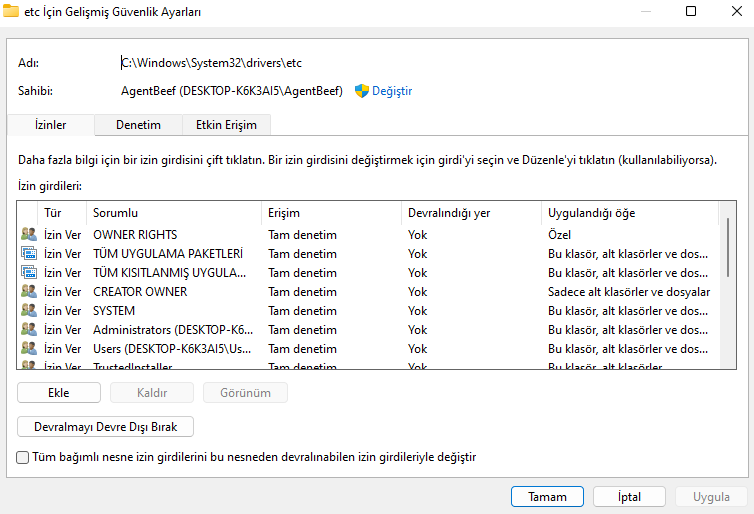Click the Administrators entry group icon
This screenshot has width=754, height=514.
pyautogui.click(x=29, y=329)
